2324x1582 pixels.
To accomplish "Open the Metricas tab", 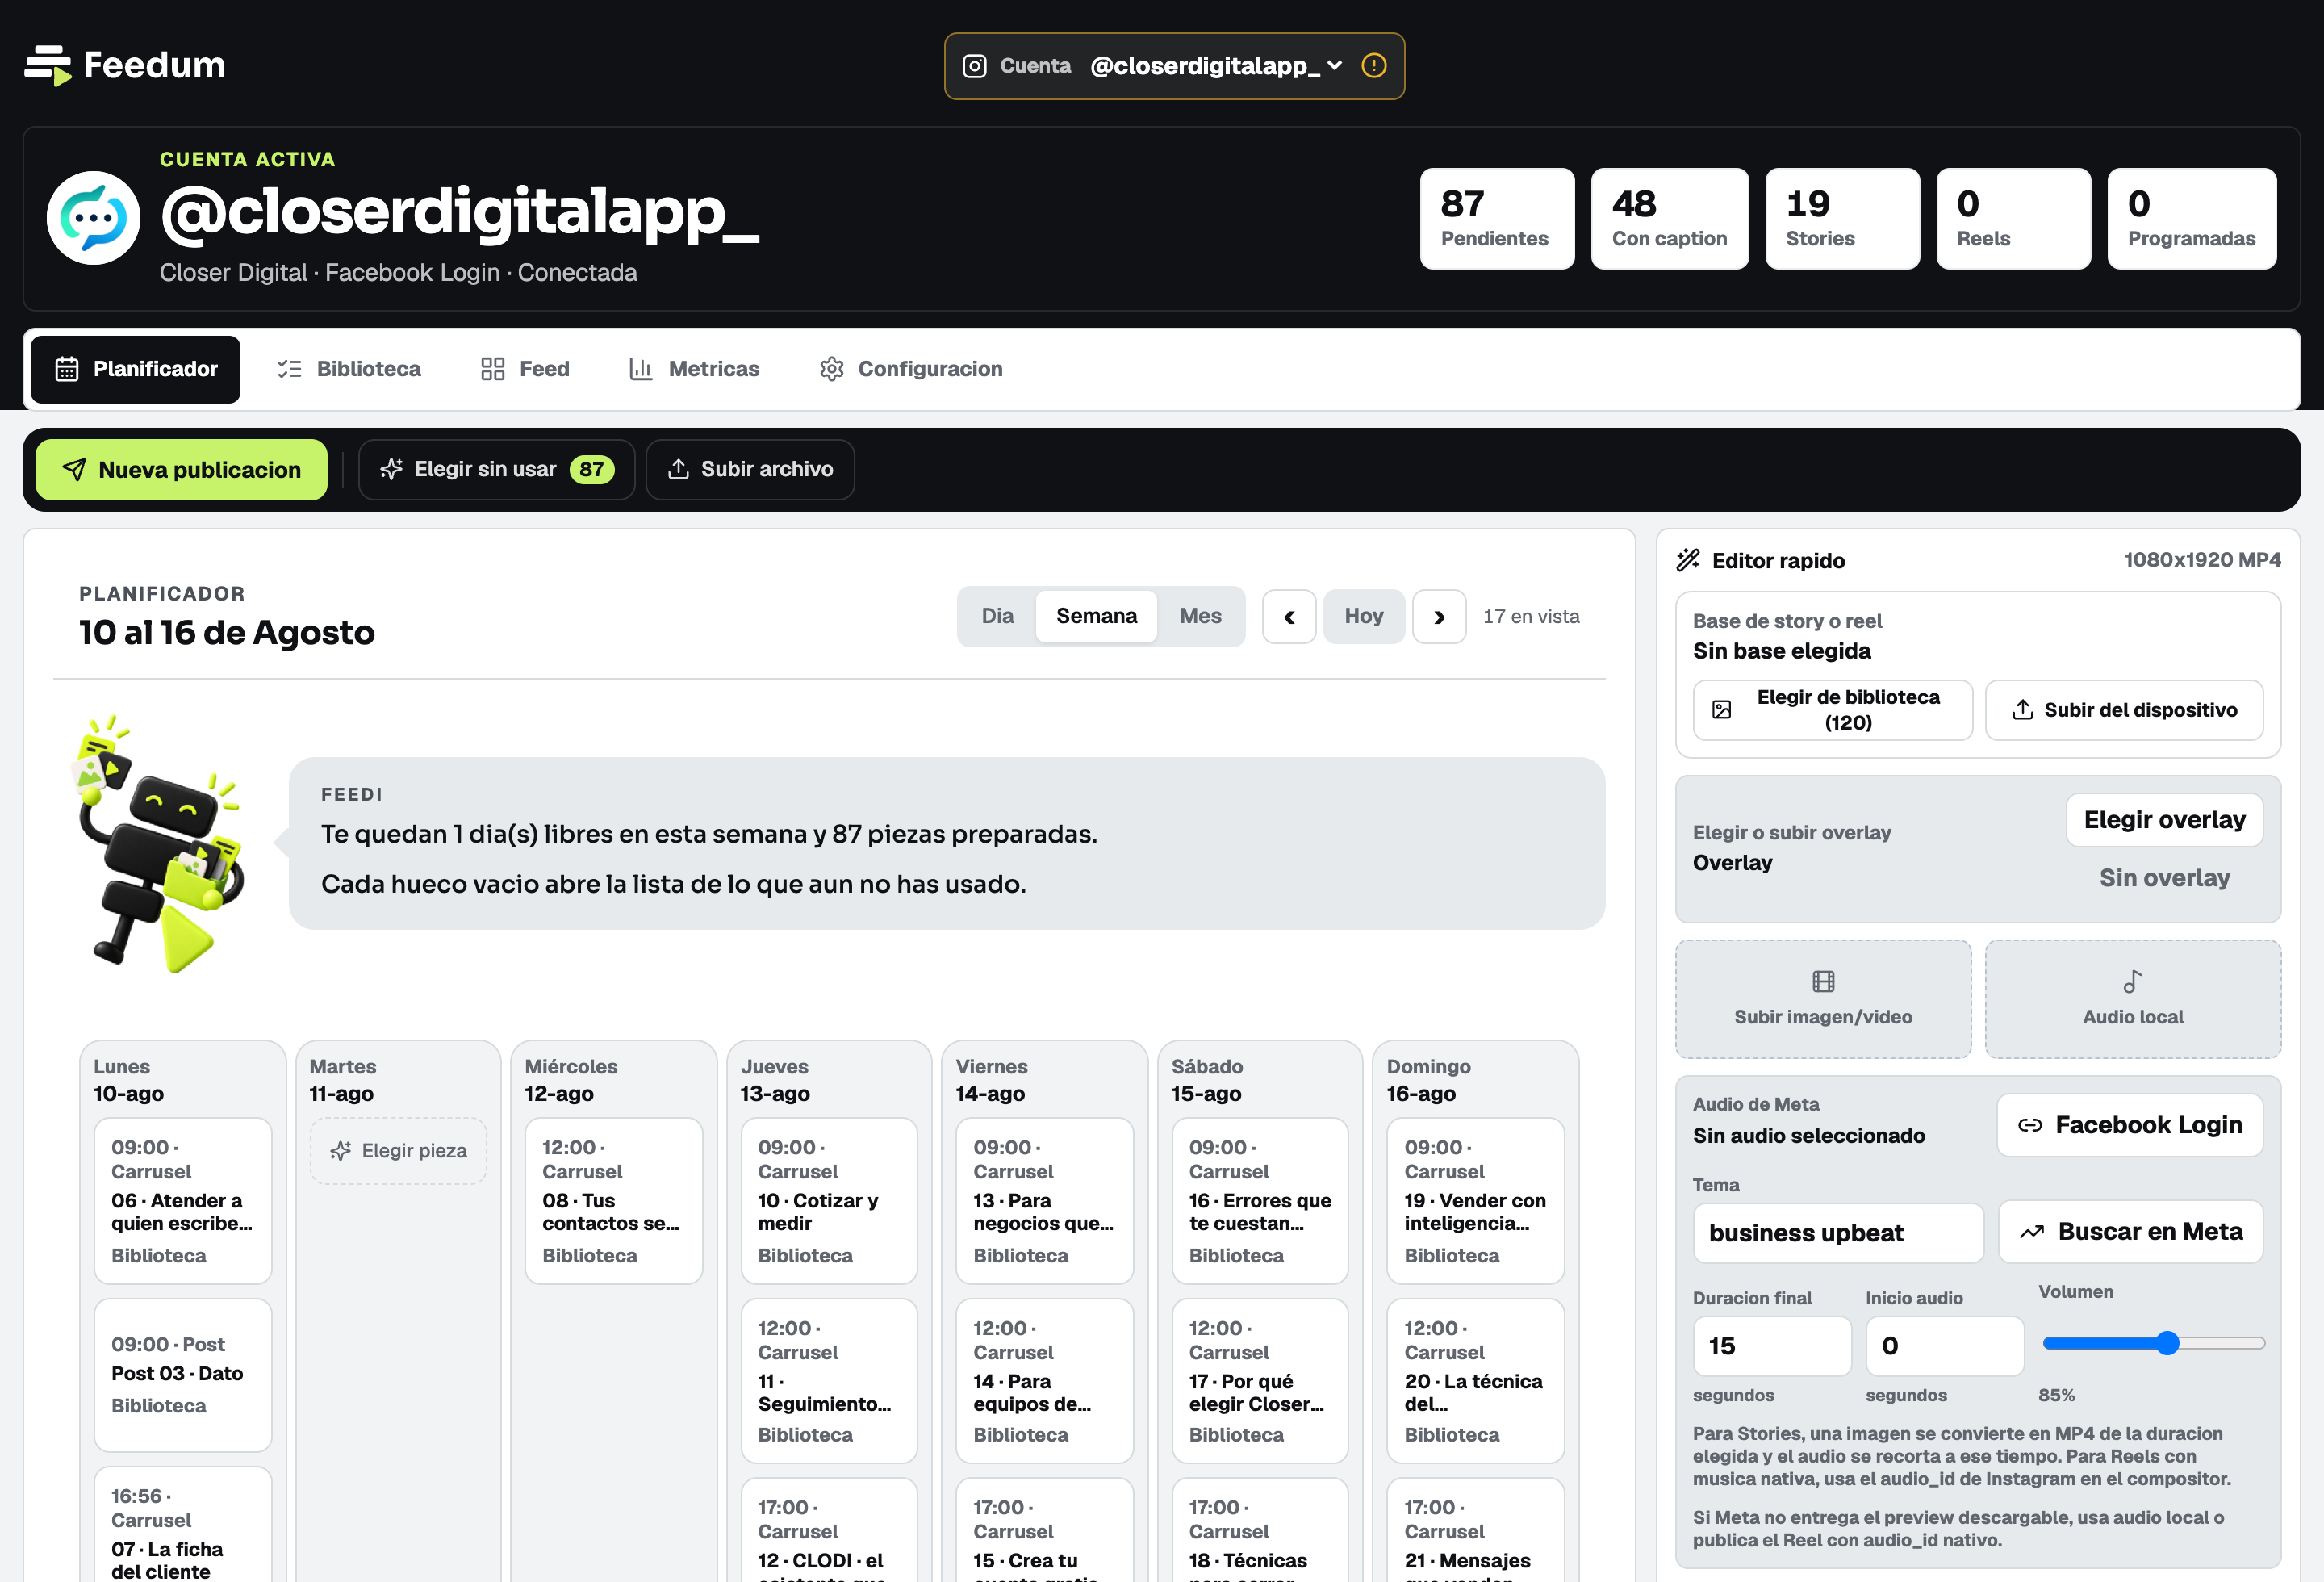I will click(694, 369).
